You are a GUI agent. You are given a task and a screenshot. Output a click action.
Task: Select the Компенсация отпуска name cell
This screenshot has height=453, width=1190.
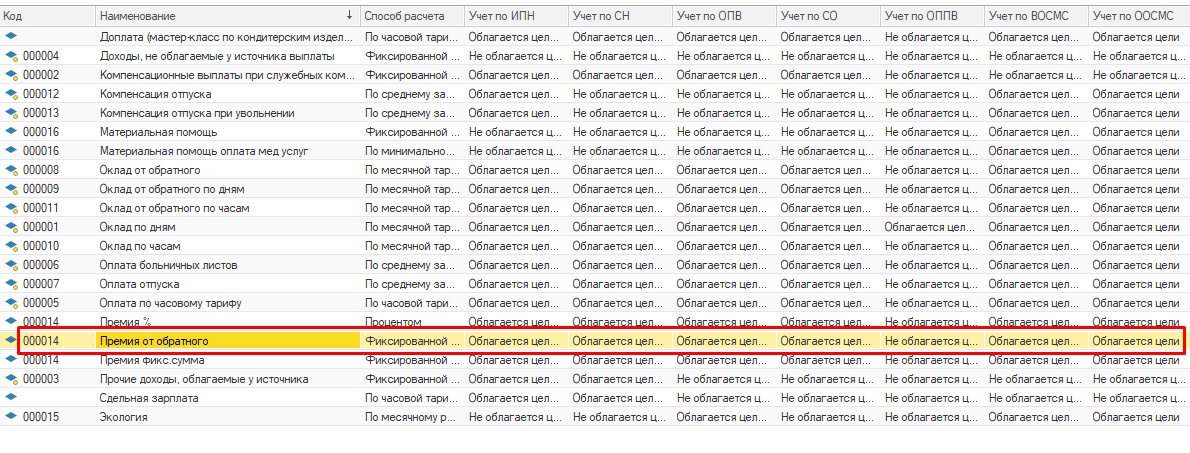click(x=228, y=93)
